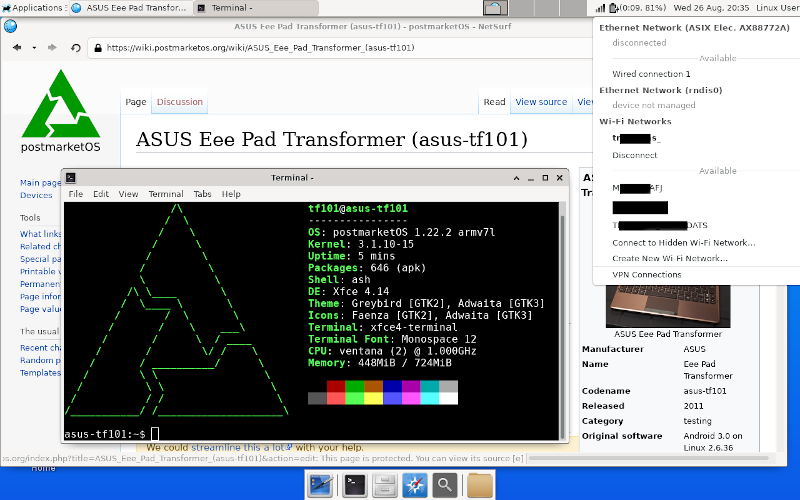Click the clock showing Wed 26 Aug
800x500 pixels.
point(711,8)
